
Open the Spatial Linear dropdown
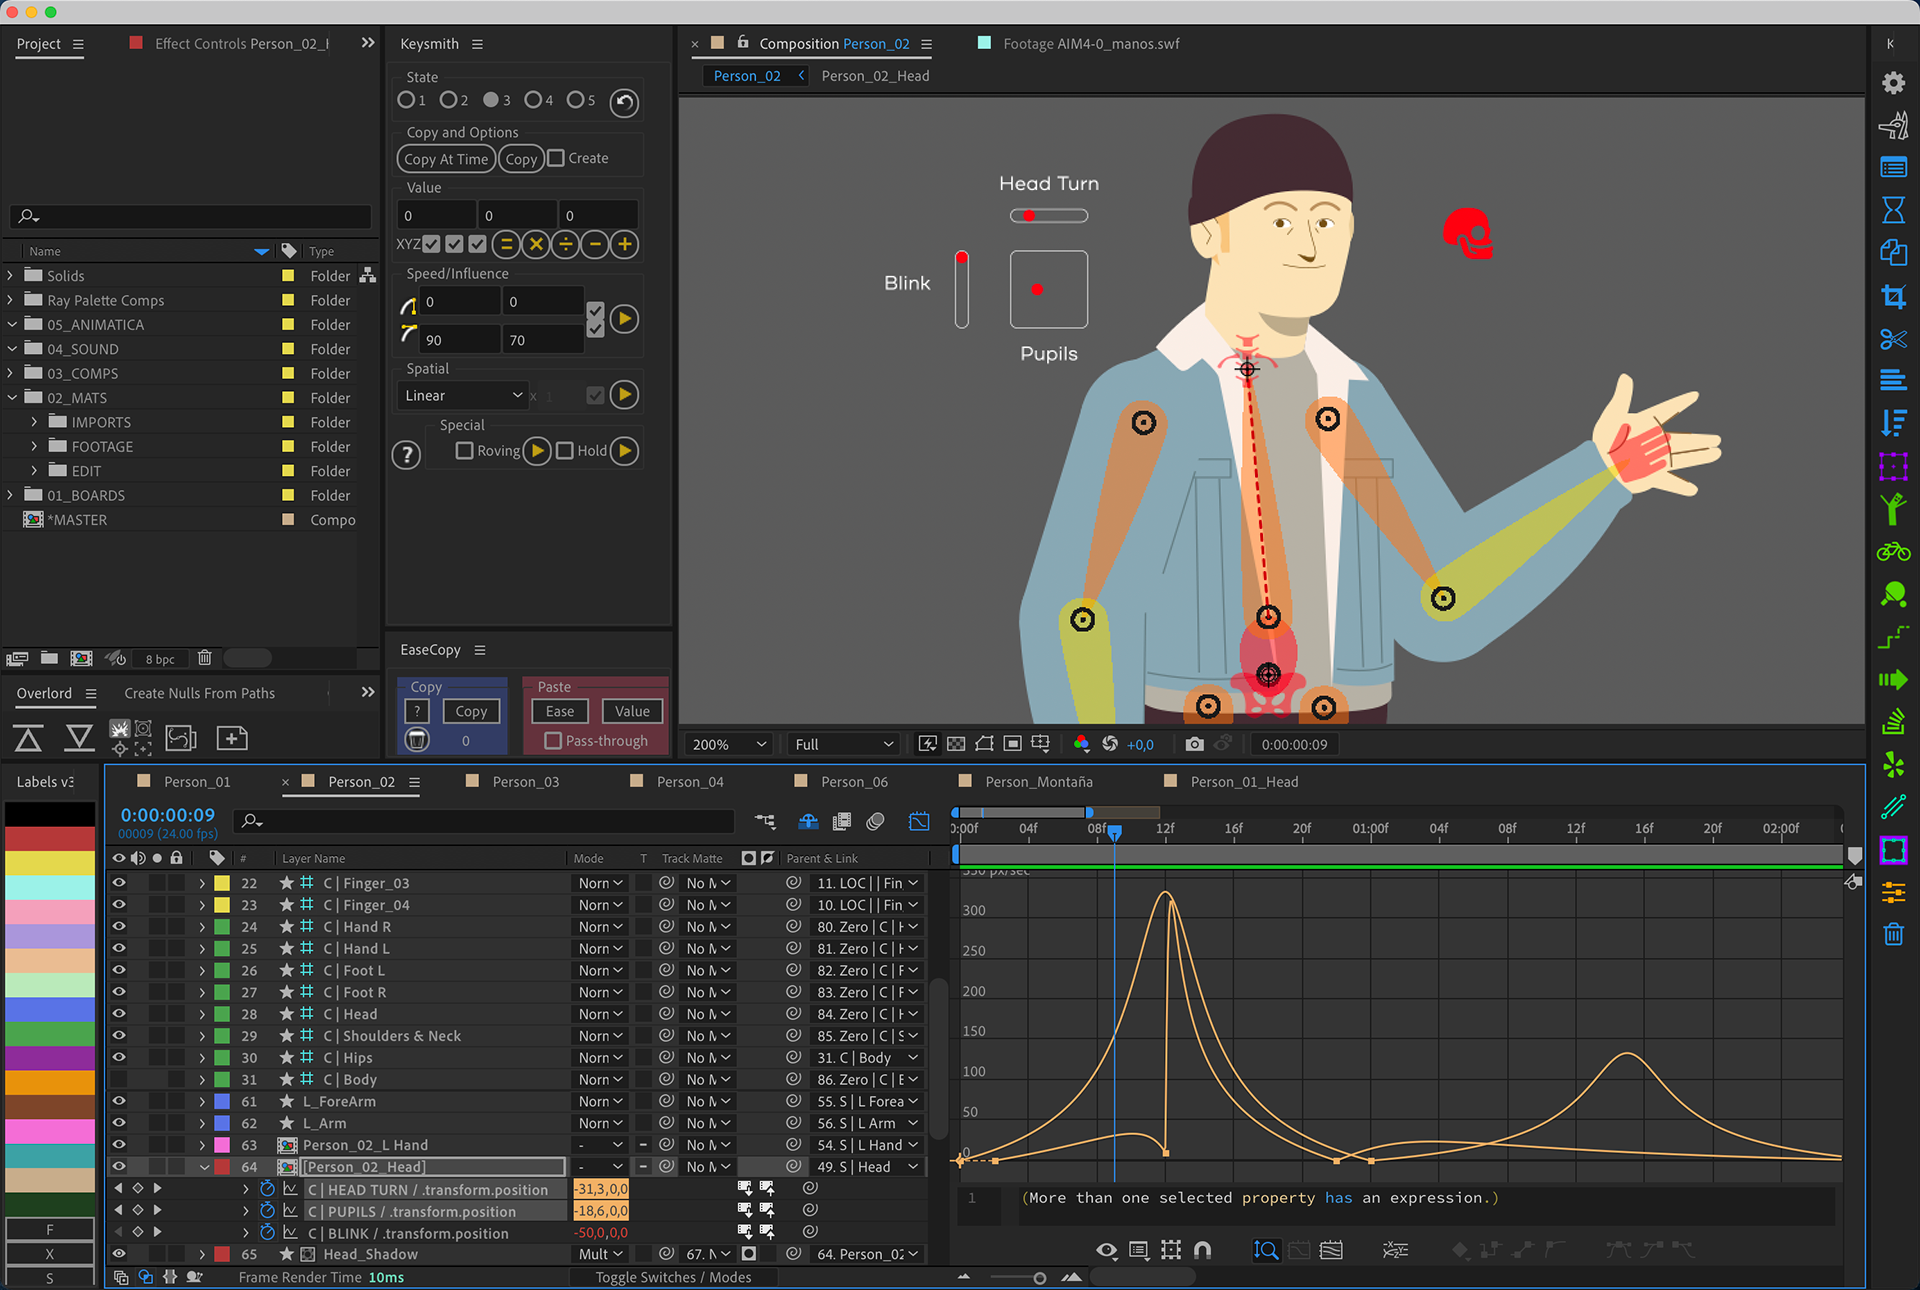[x=463, y=396]
